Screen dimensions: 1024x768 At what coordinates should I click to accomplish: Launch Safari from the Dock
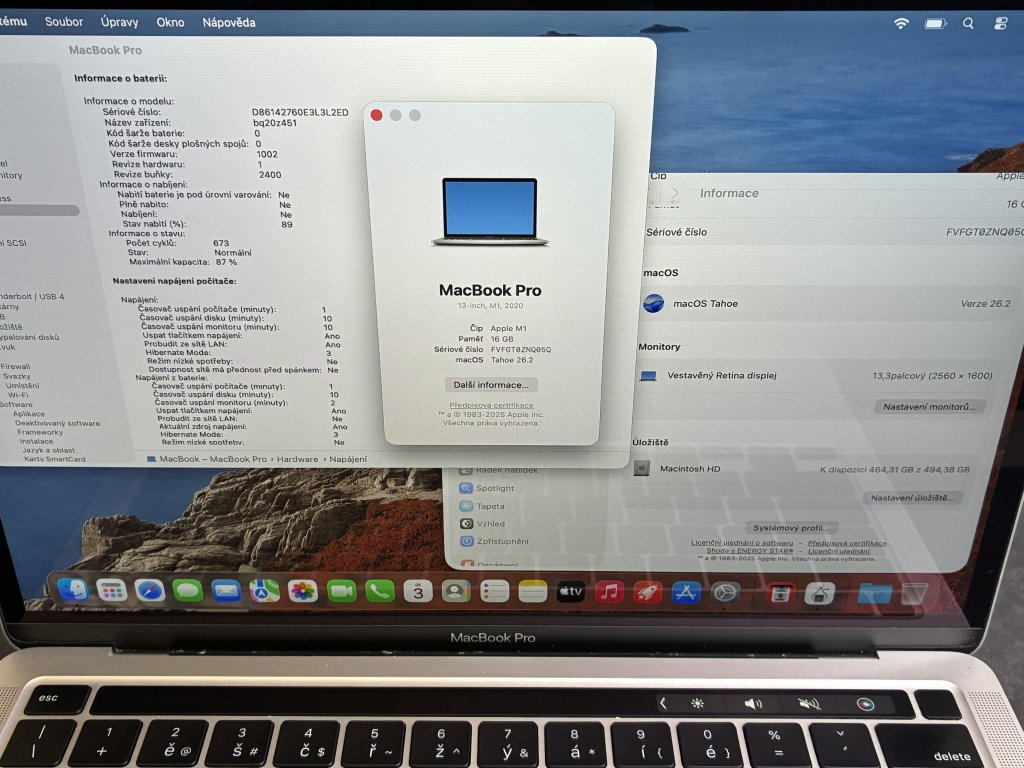pyautogui.click(x=150, y=590)
